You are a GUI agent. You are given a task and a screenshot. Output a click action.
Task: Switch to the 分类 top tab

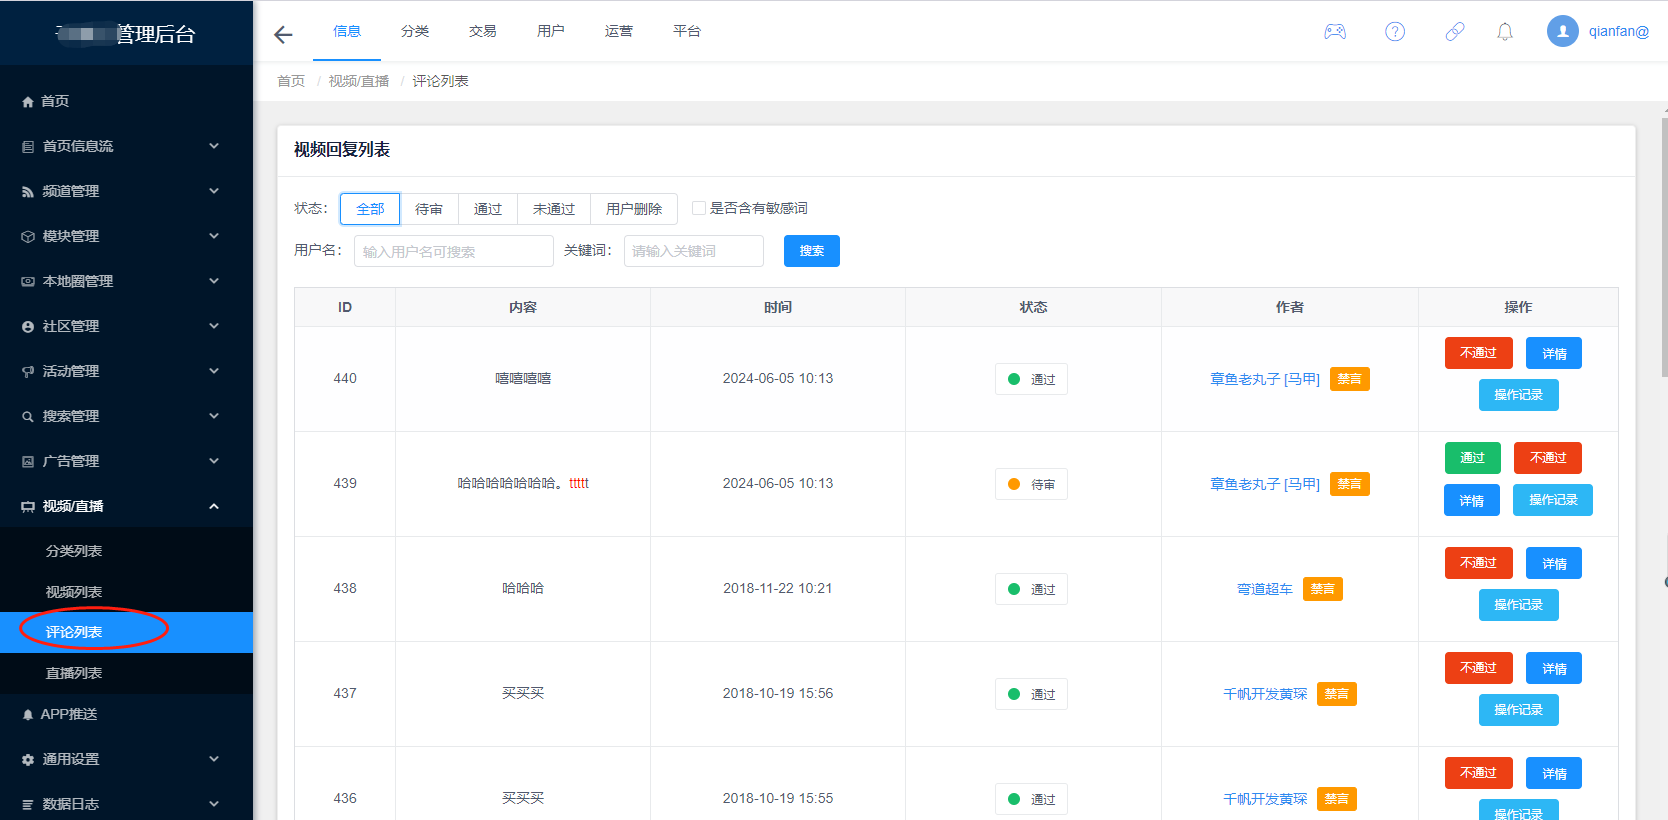415,31
